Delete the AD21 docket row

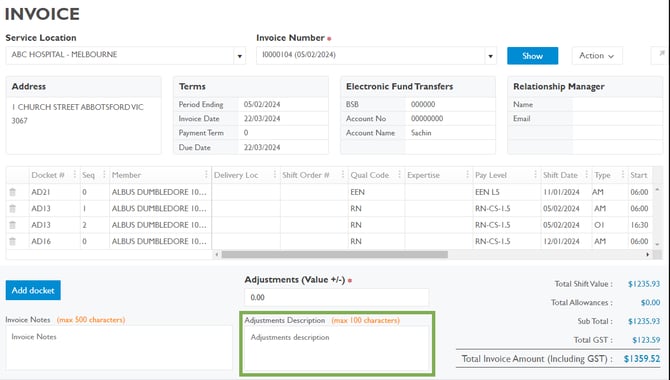(x=13, y=192)
